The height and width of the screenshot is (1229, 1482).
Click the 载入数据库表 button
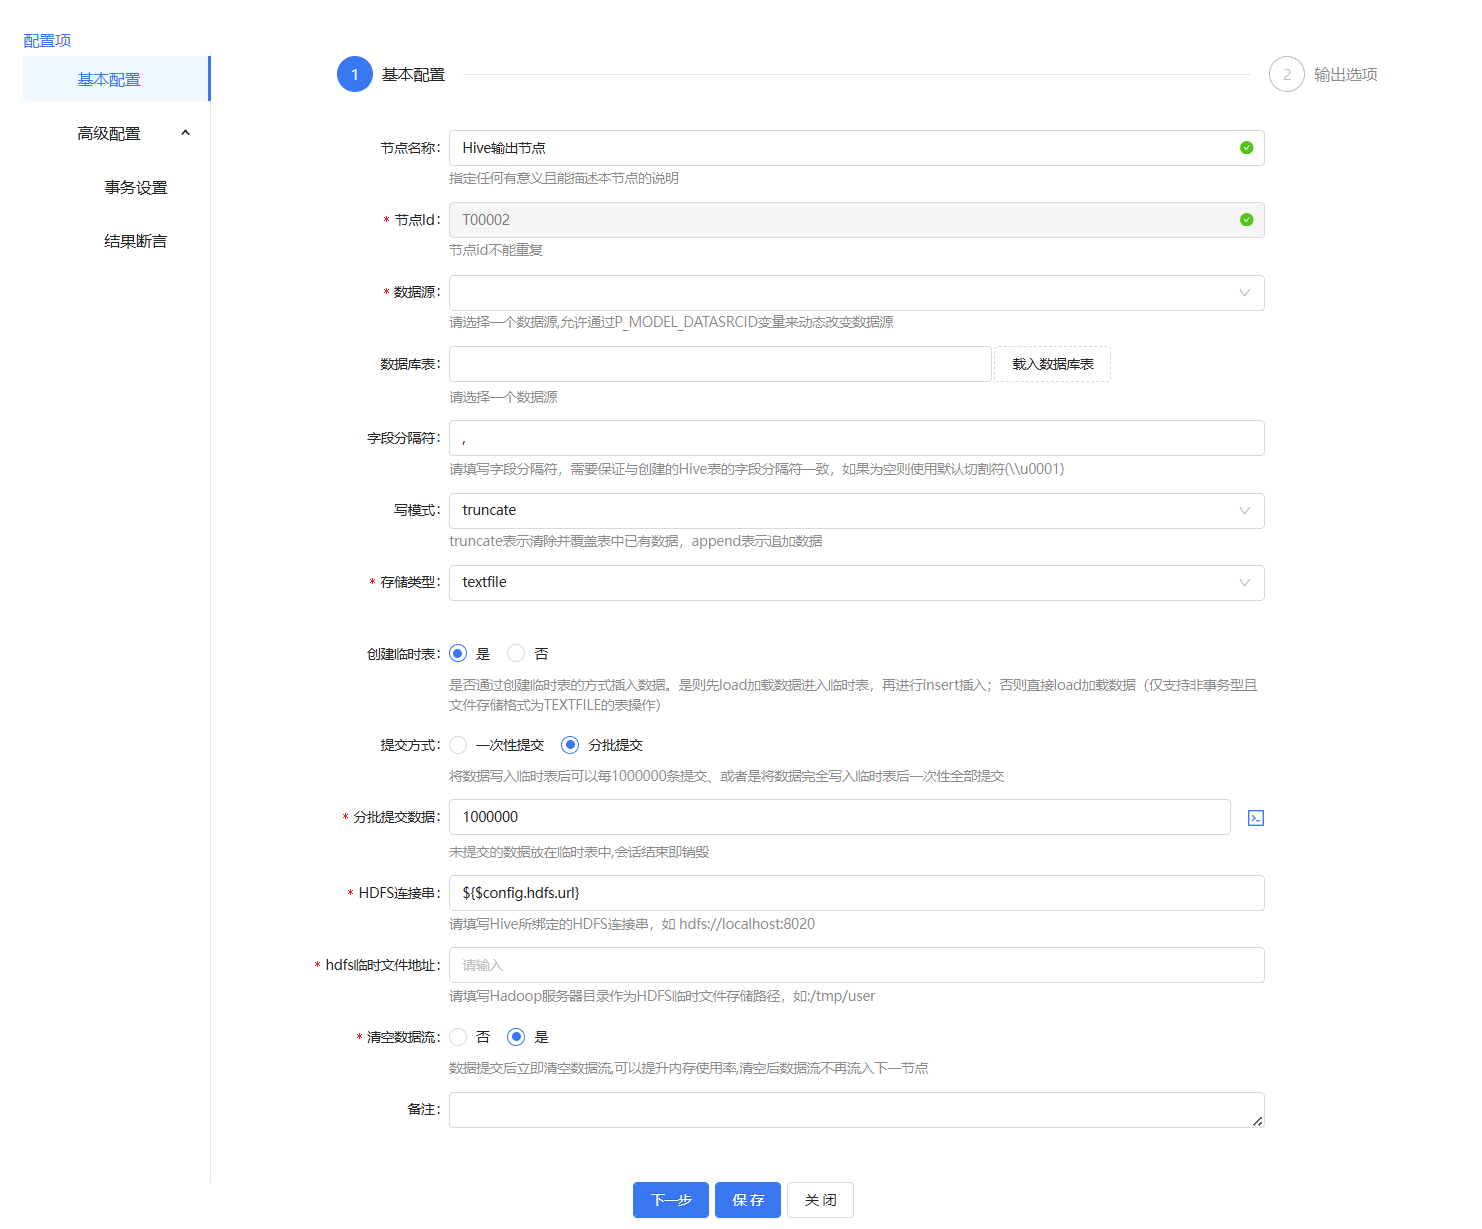click(x=1052, y=364)
